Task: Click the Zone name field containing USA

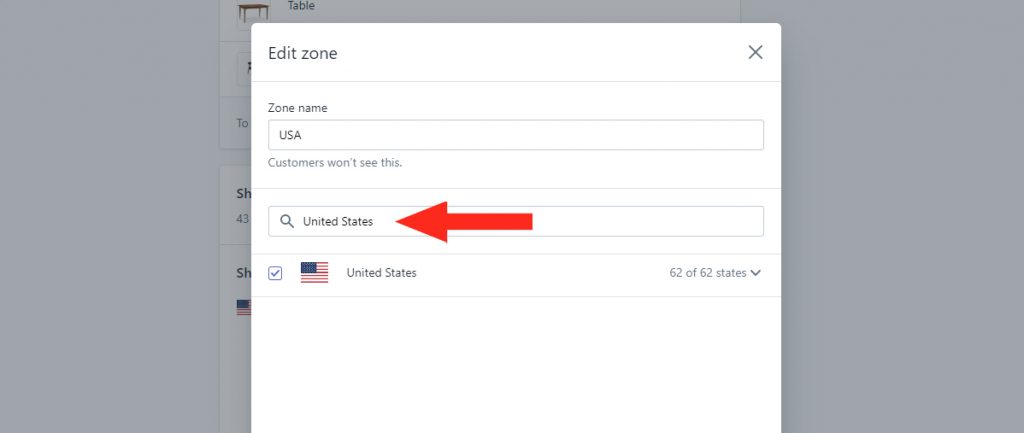Action: click(x=515, y=135)
